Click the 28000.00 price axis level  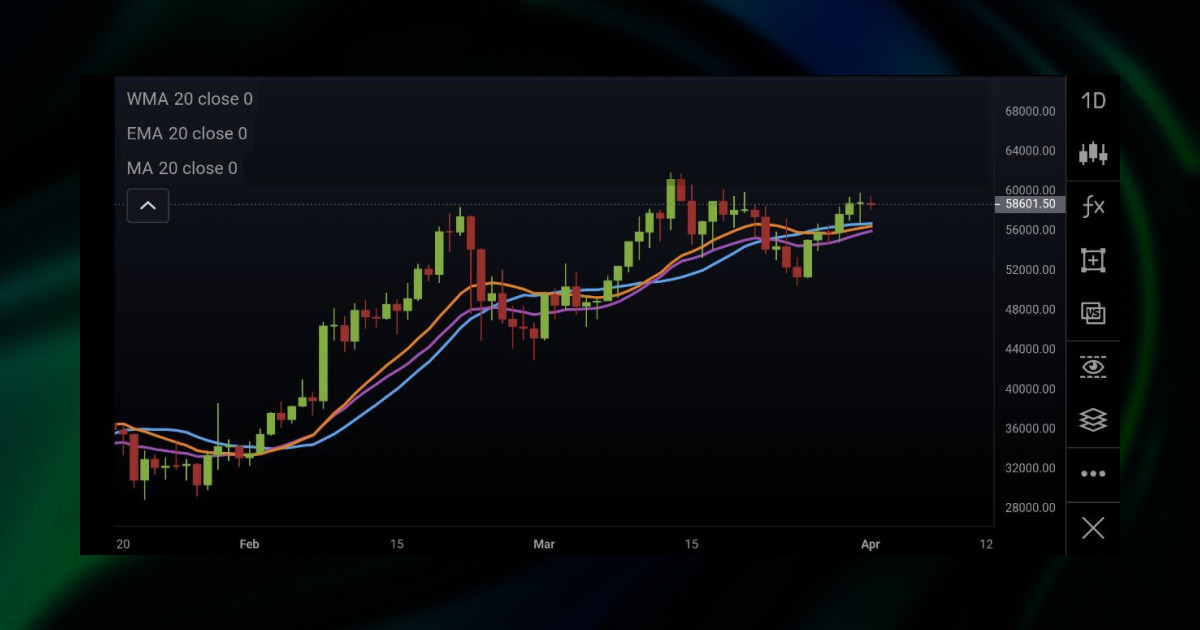point(1030,507)
